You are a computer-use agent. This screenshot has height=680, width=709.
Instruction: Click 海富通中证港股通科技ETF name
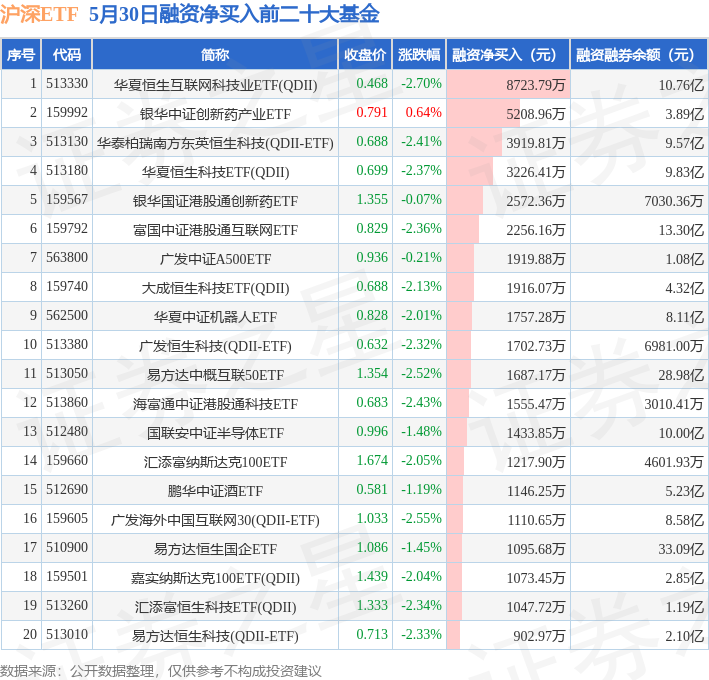[x=215, y=404]
